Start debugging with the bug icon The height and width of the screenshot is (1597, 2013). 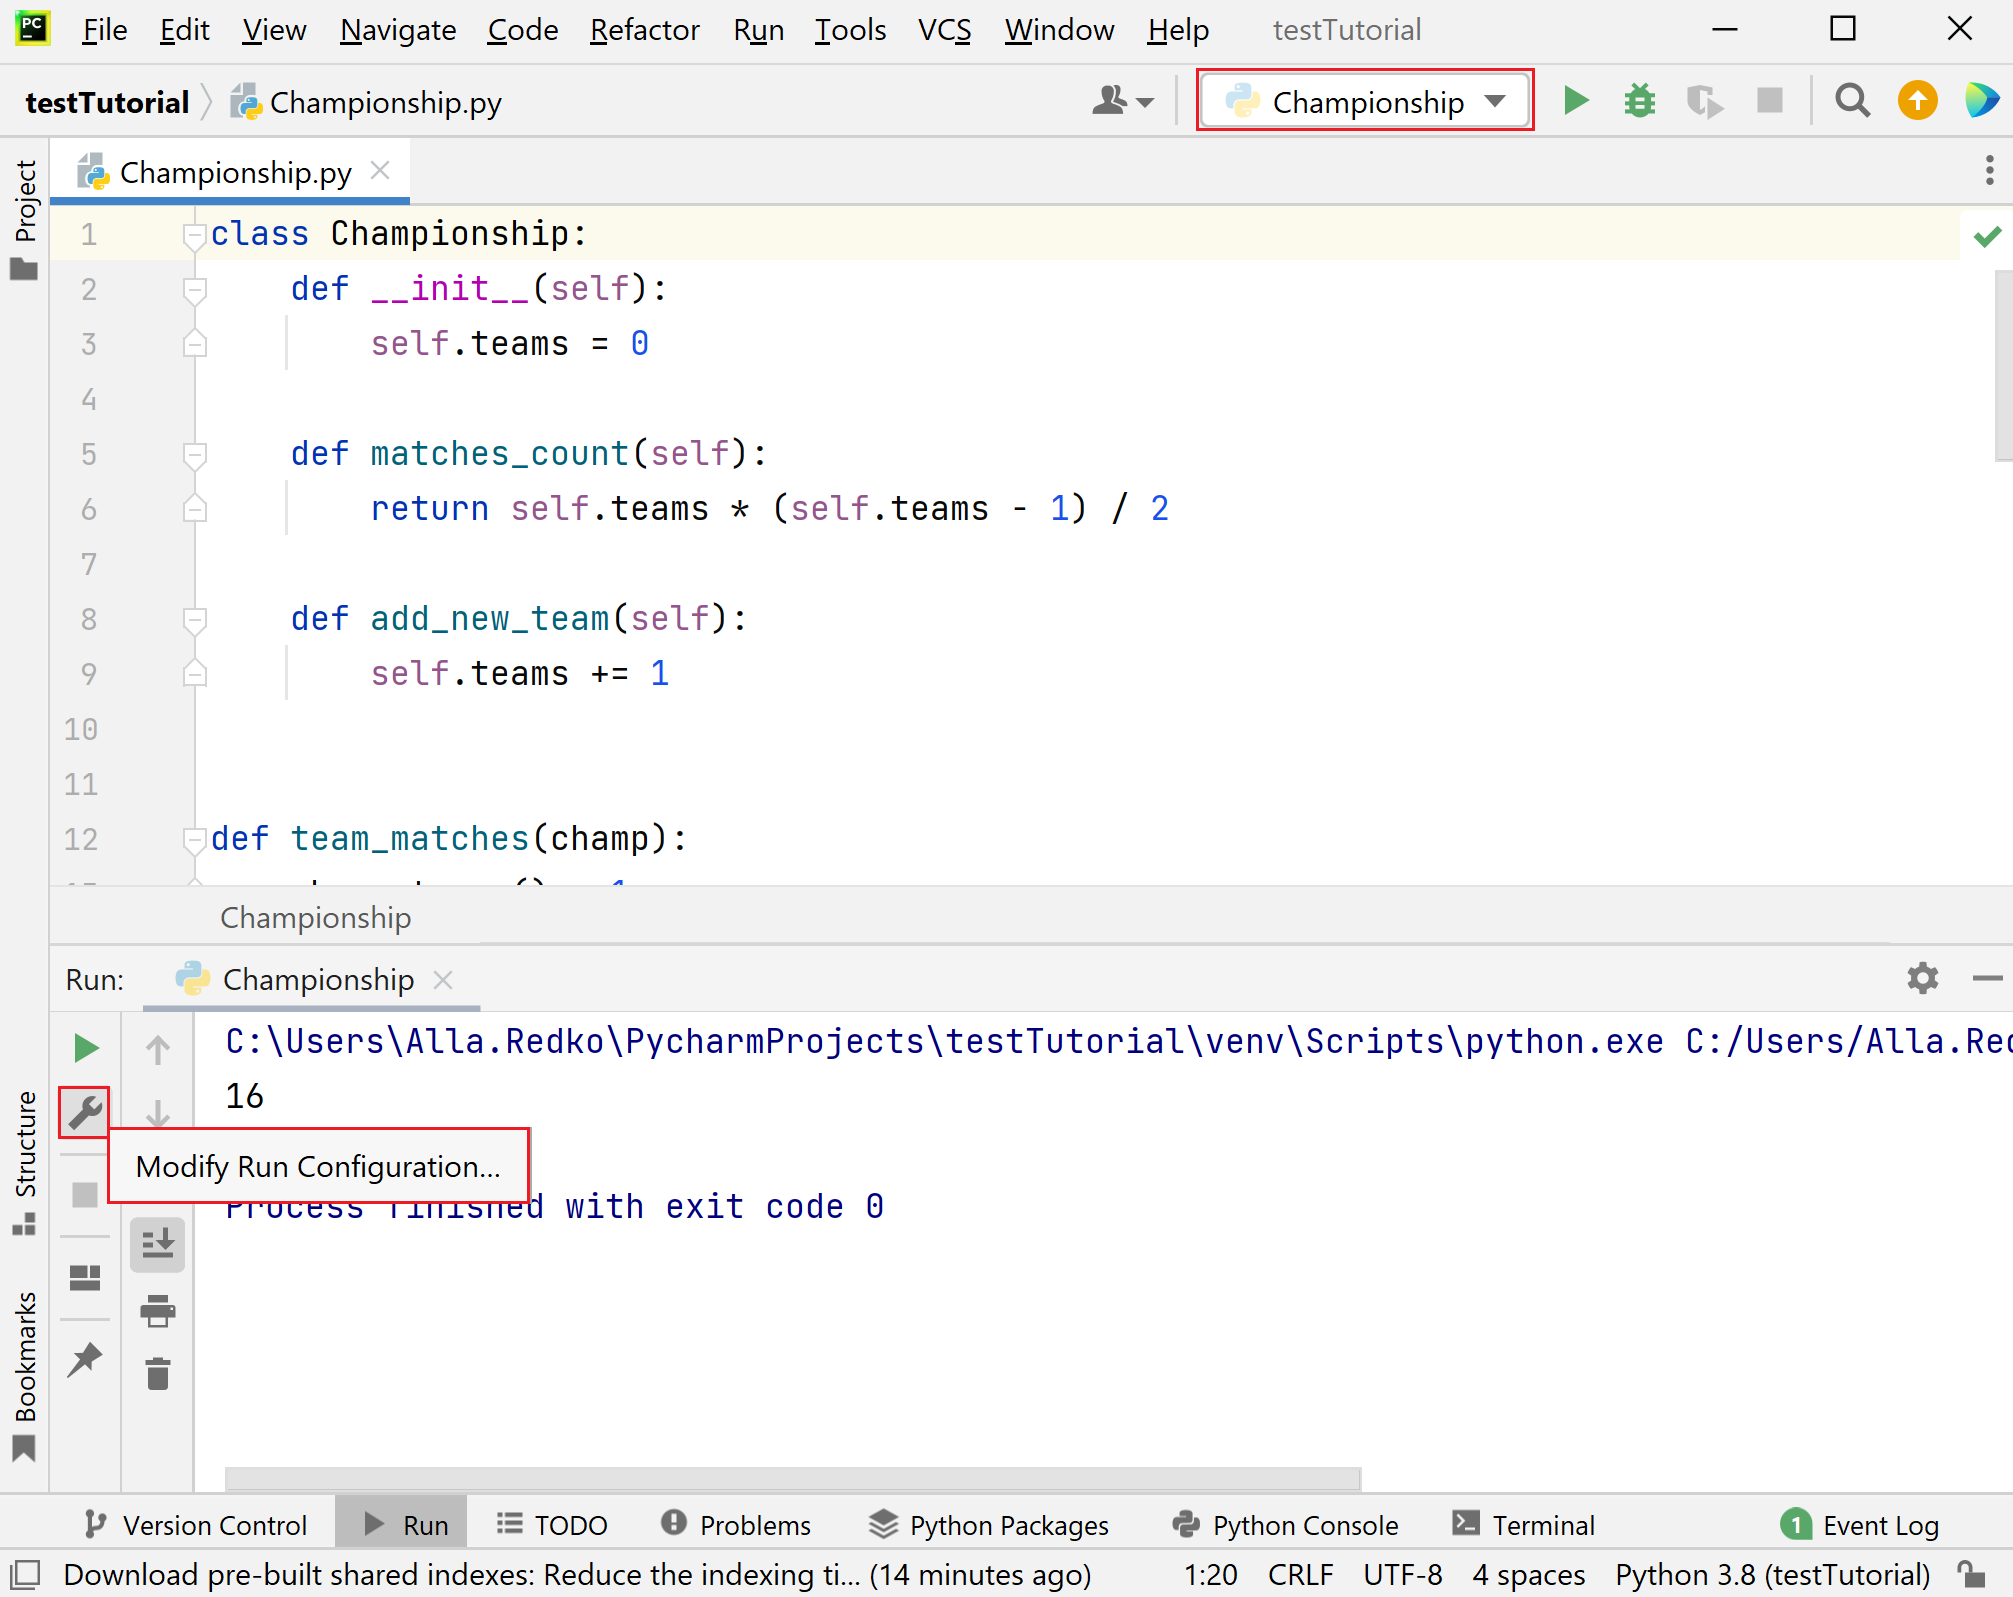click(1639, 101)
